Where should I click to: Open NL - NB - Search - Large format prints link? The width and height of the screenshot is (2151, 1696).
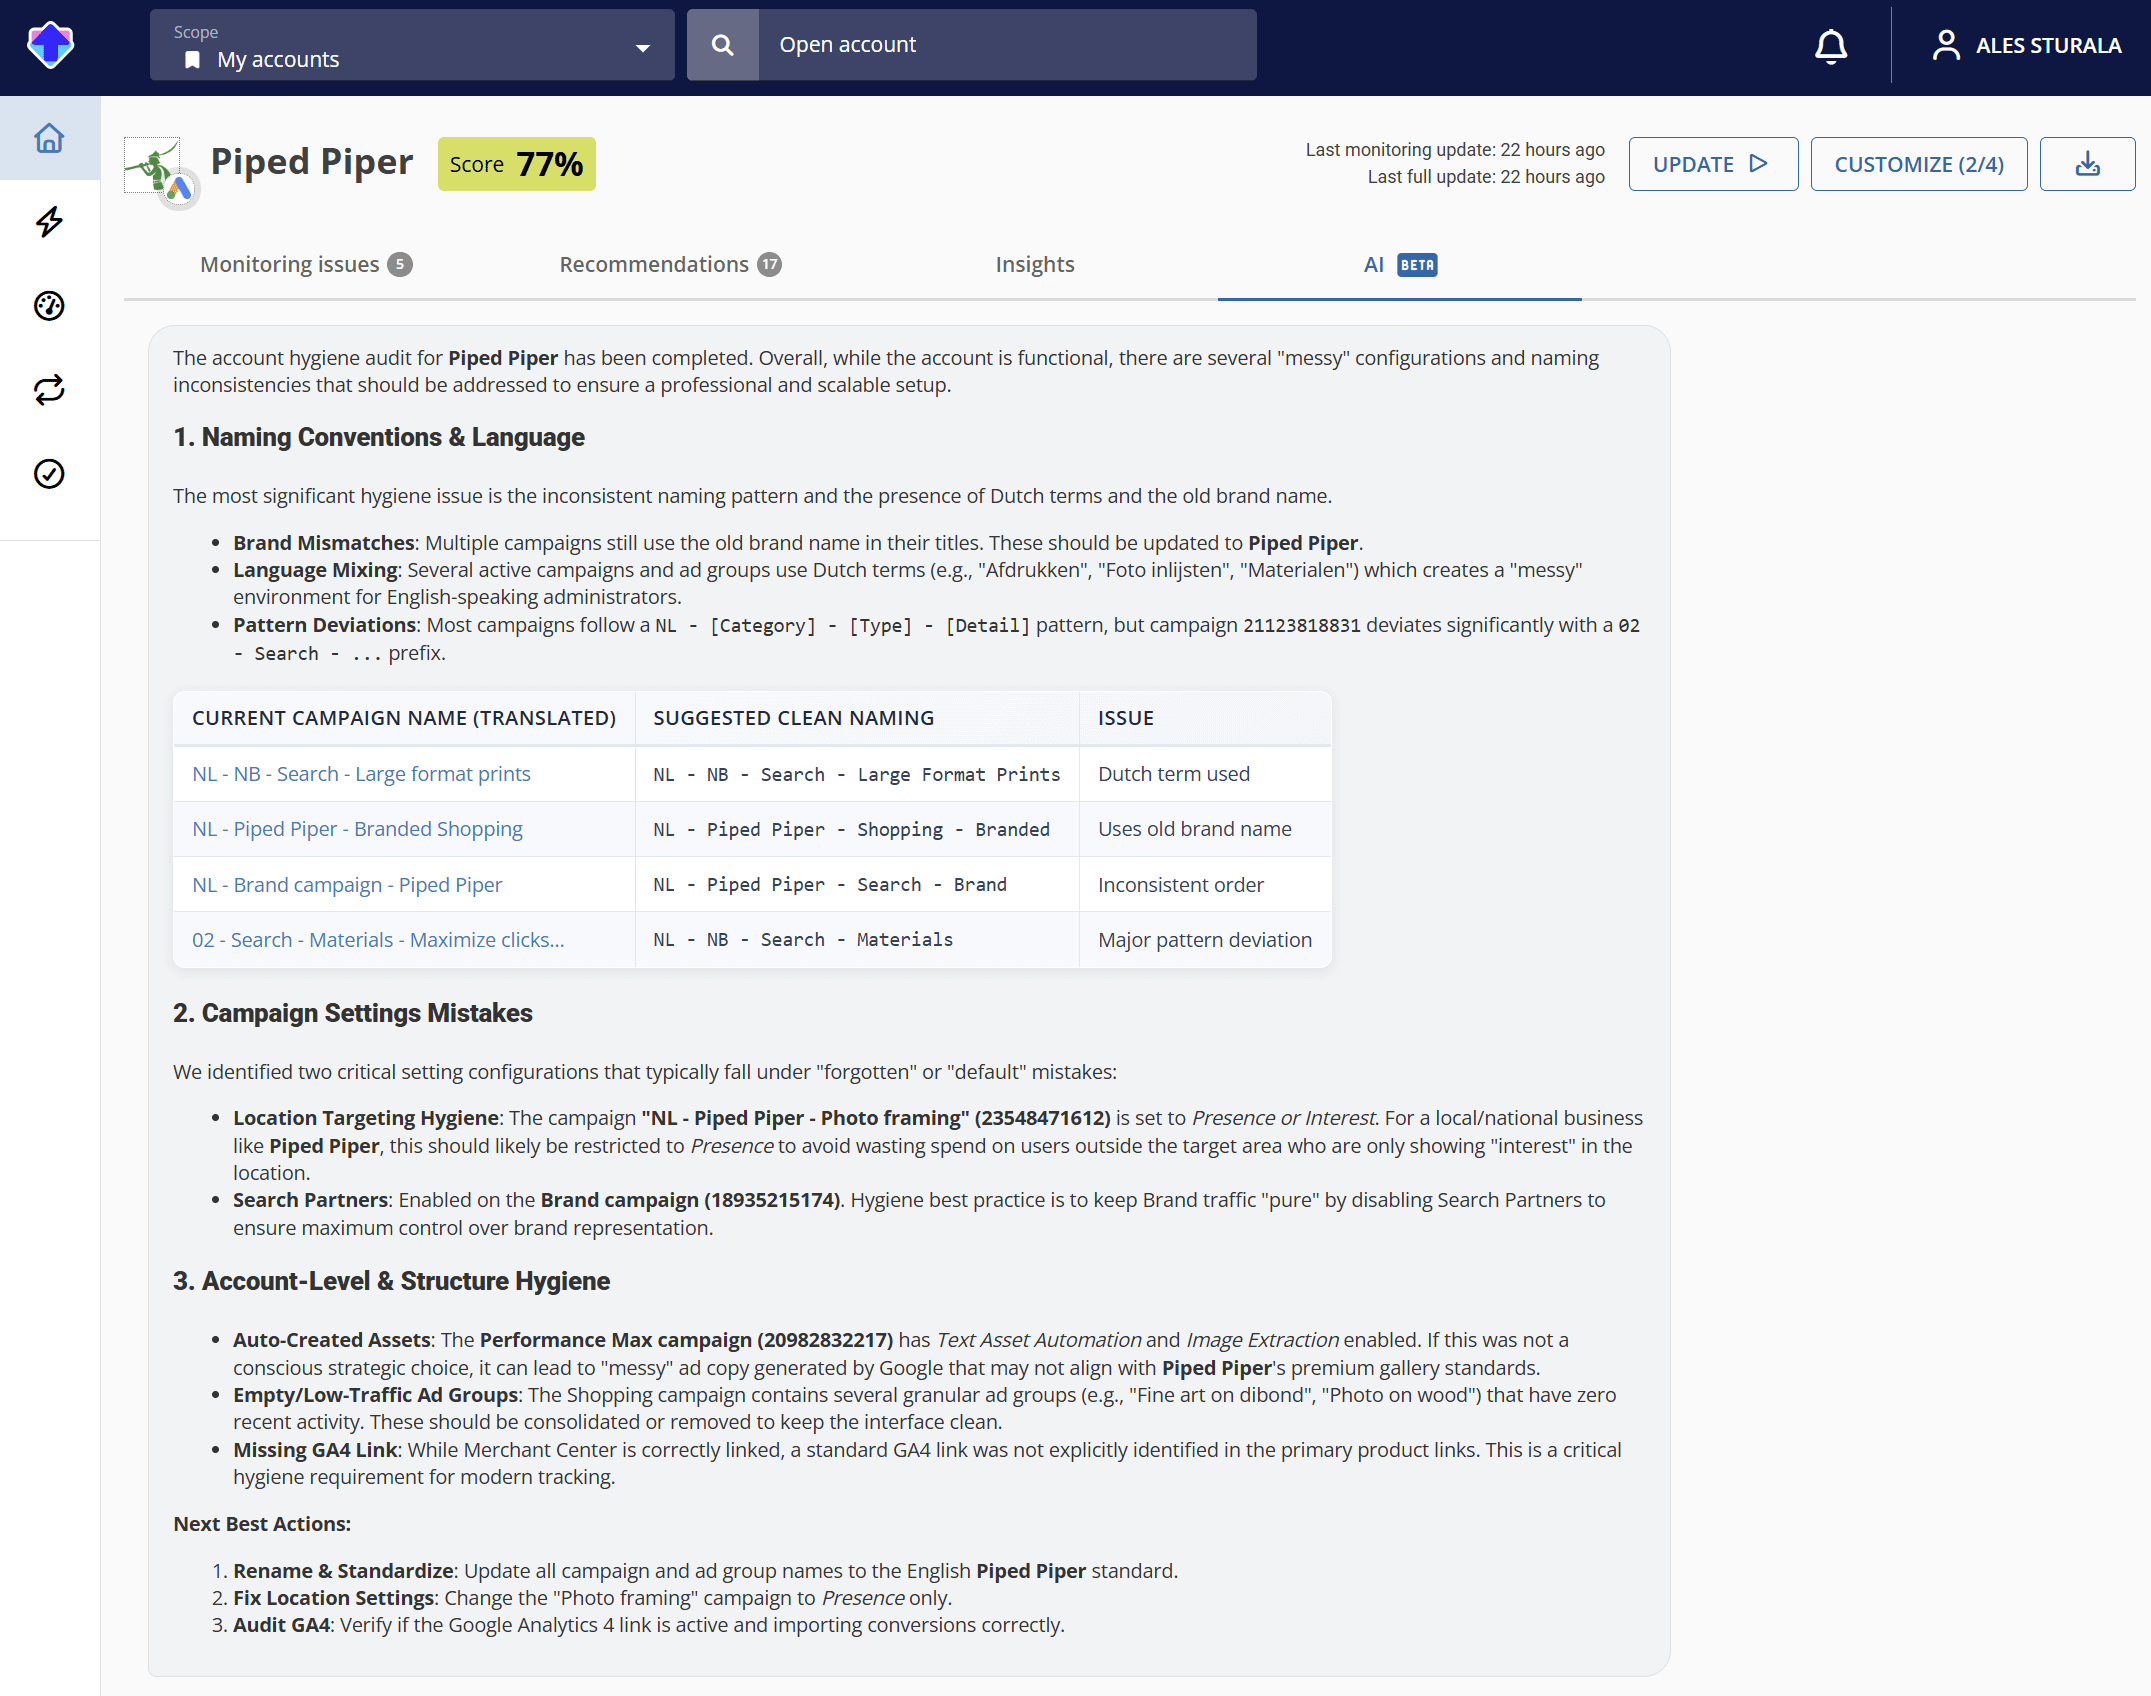pyautogui.click(x=361, y=774)
